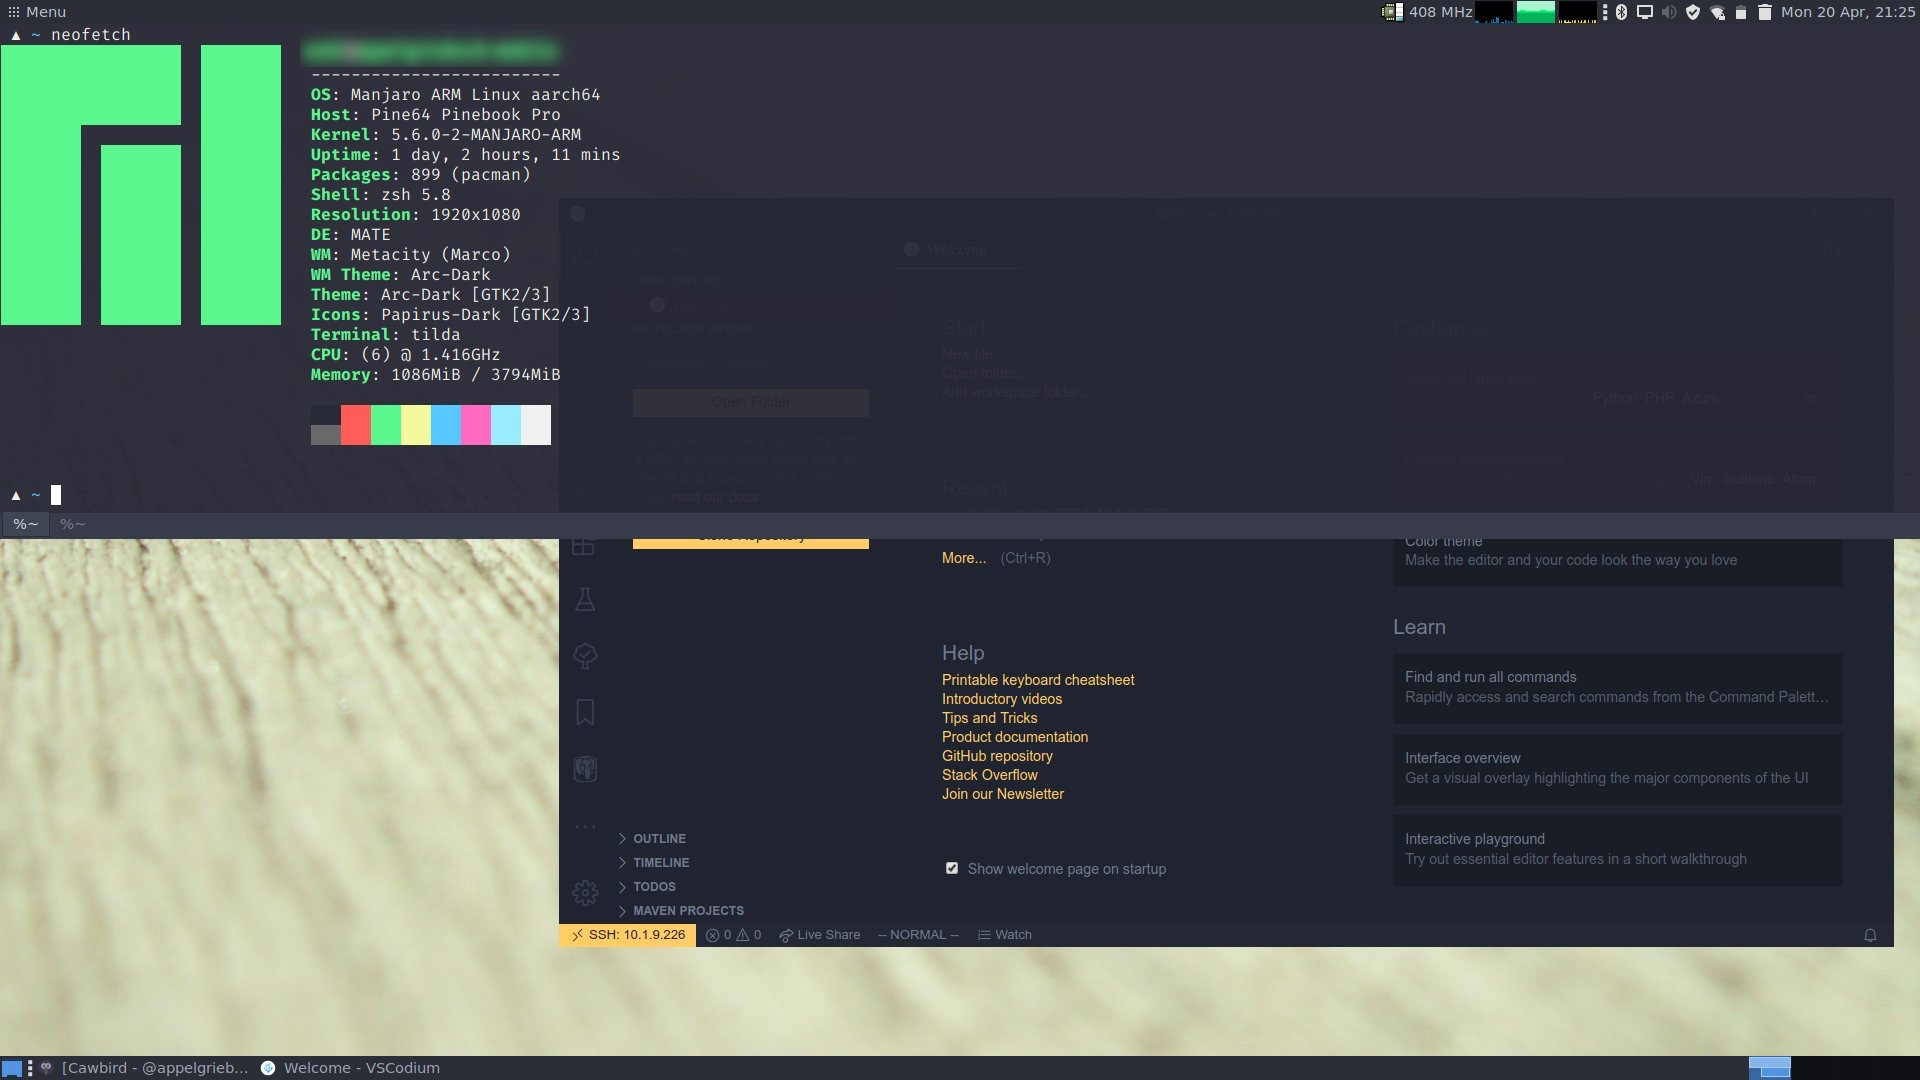Open notifications bell in VSCodium status bar

(x=1870, y=935)
